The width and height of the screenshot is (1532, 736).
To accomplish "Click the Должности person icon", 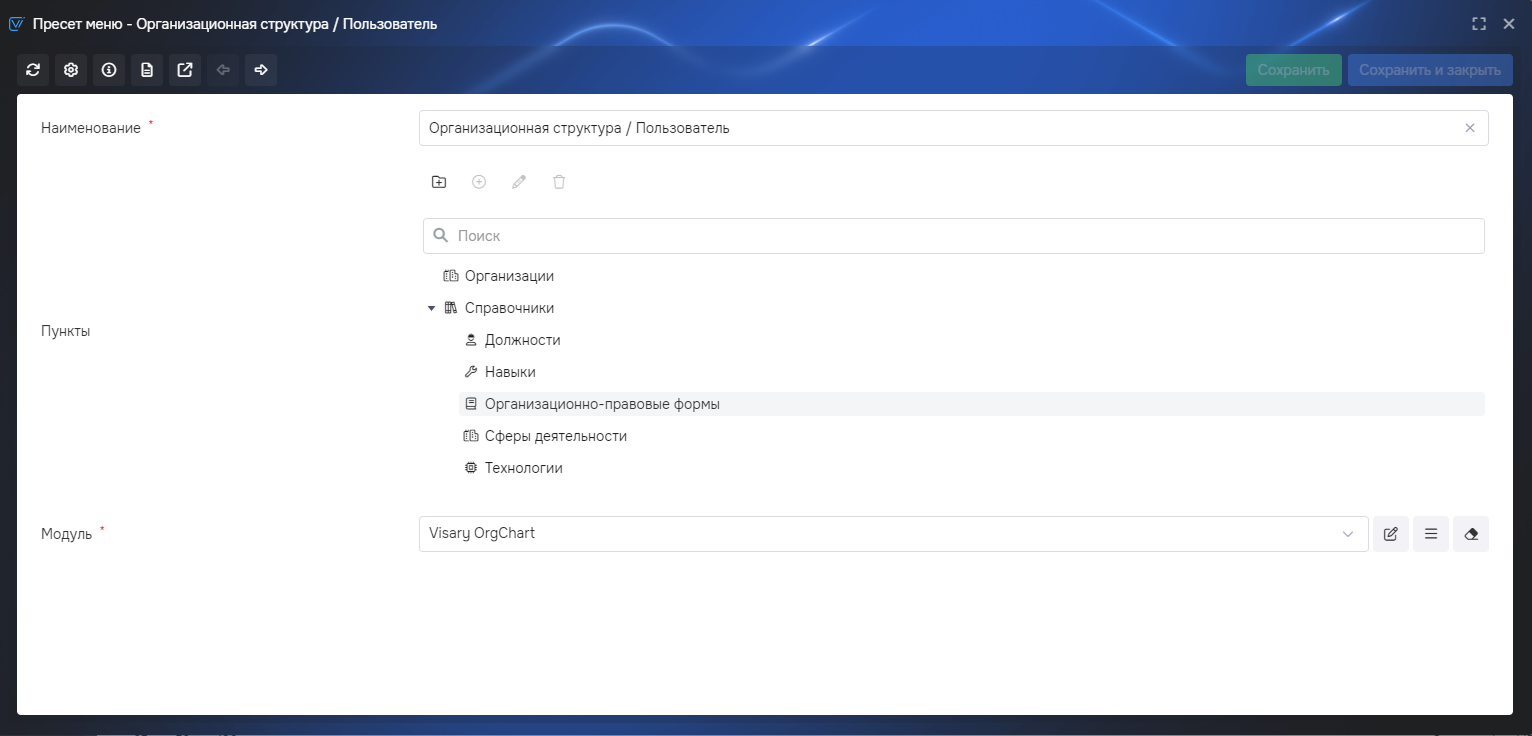I will [471, 340].
